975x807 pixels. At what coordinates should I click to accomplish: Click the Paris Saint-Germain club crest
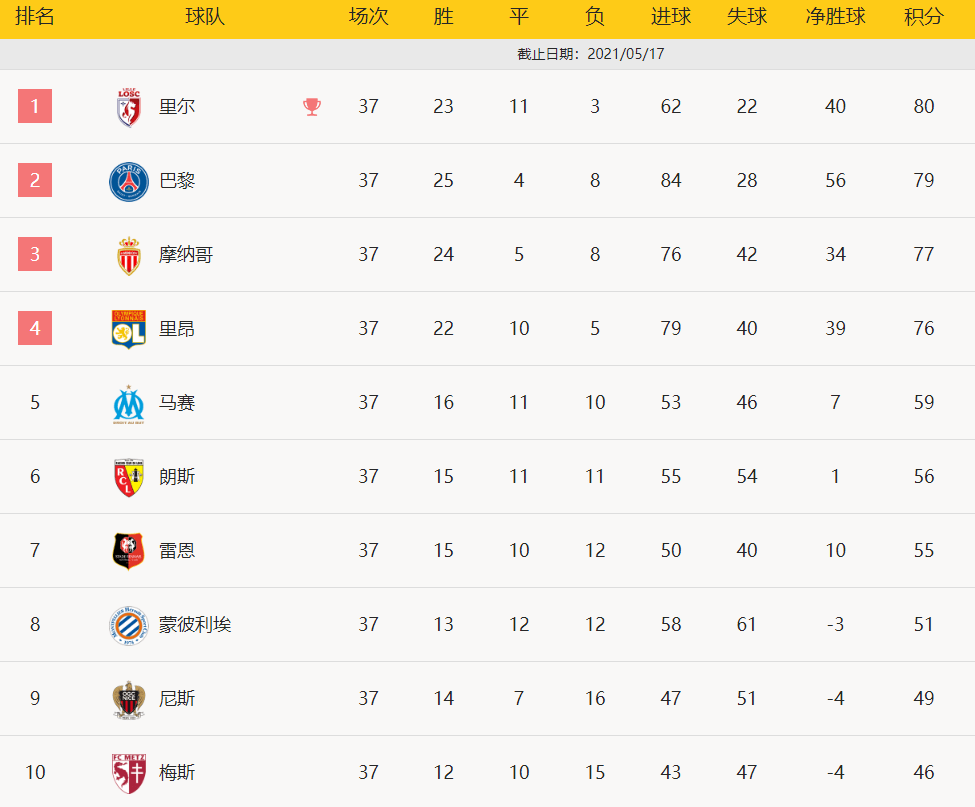tap(128, 181)
